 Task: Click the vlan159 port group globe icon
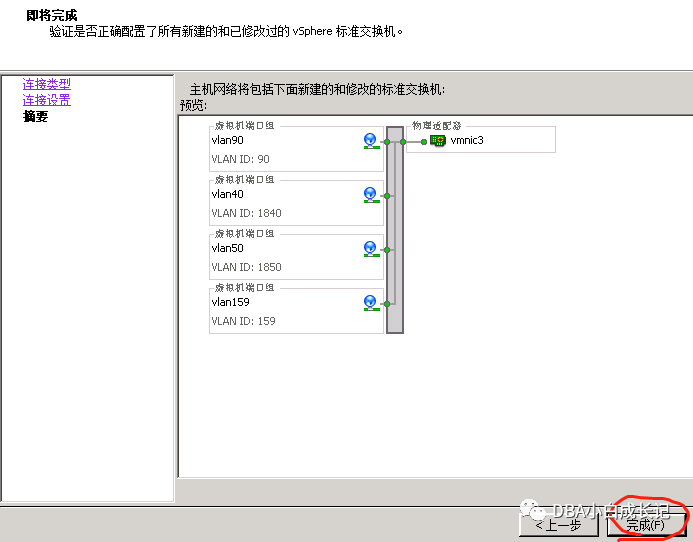coord(371,303)
